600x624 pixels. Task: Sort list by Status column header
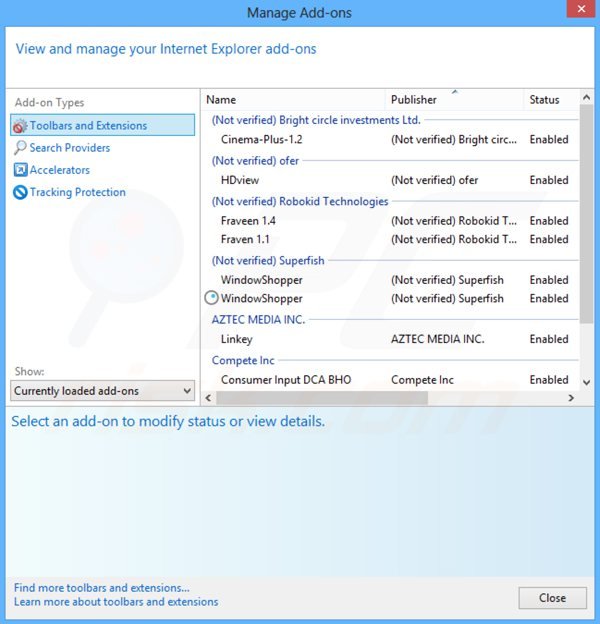click(x=551, y=99)
